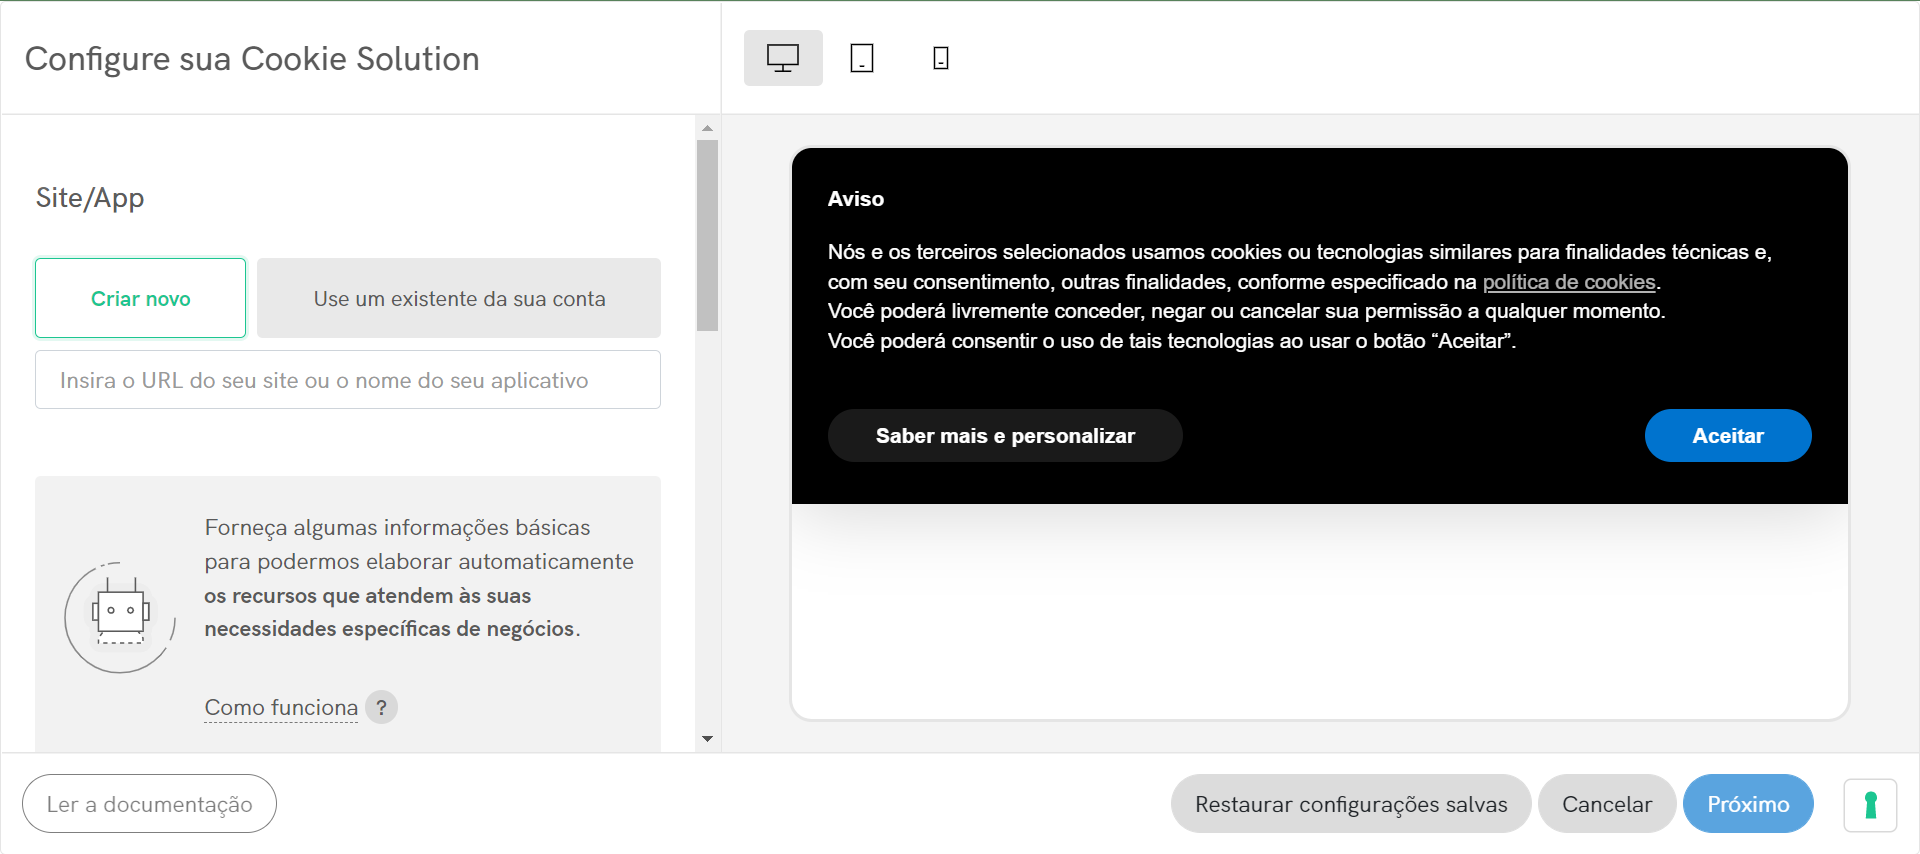Click the Próximo button
Screen dimensions: 1920x854
1748,804
